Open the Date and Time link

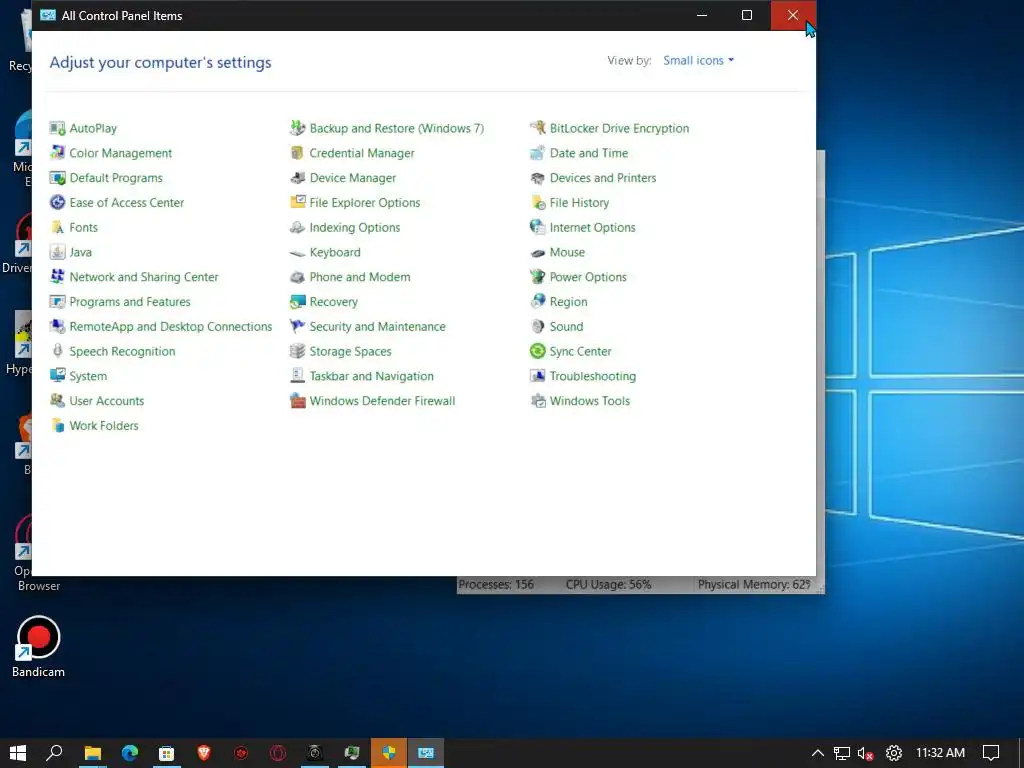588,153
